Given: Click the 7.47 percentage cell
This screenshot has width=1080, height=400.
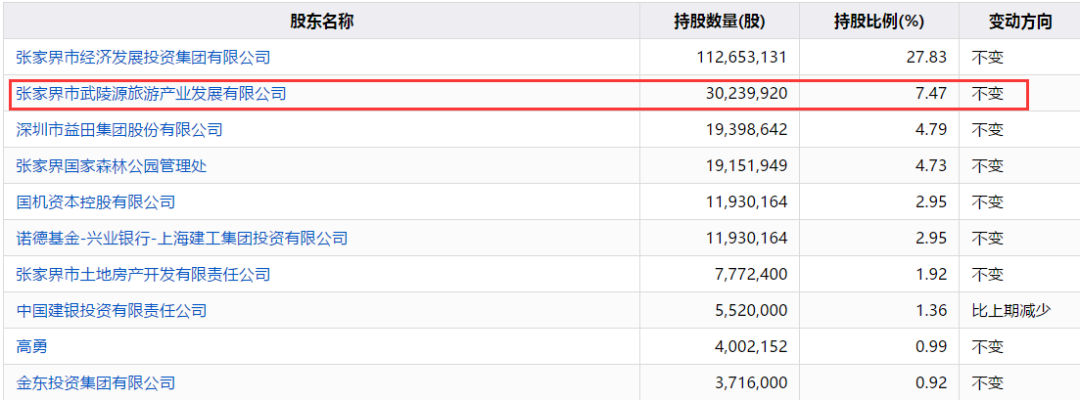Looking at the screenshot, I should [930, 94].
